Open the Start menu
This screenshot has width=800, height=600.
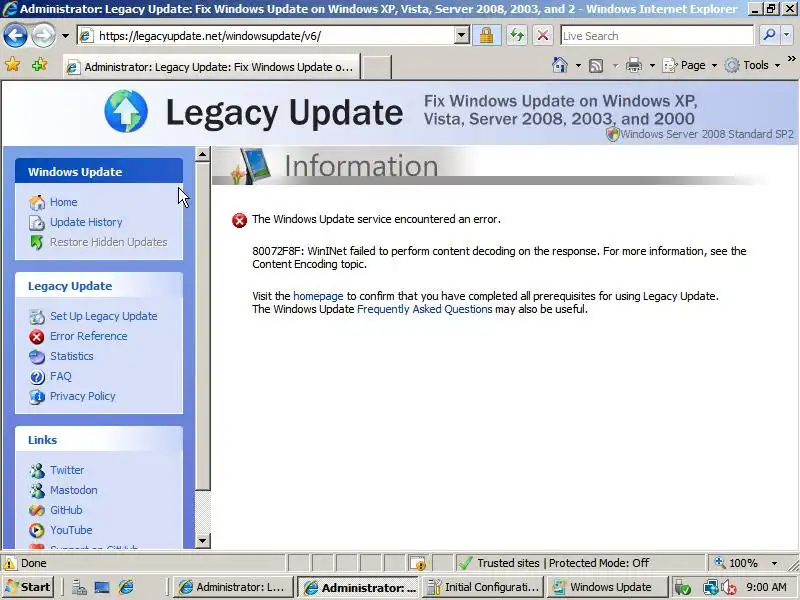tap(28, 587)
